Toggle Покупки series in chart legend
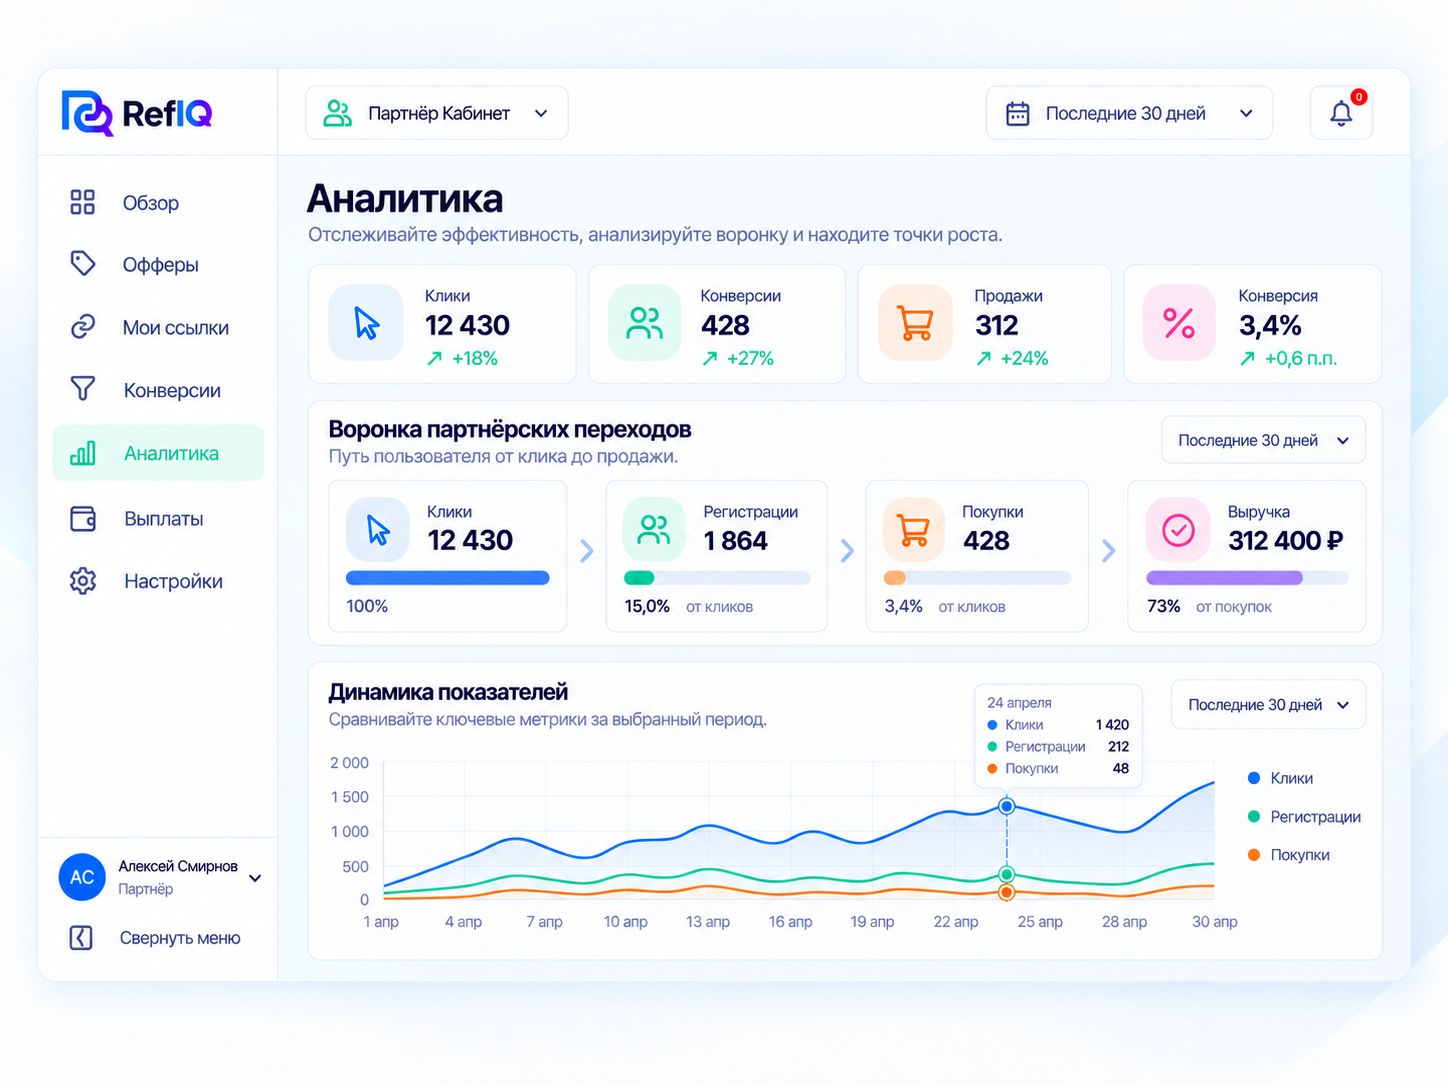Image resolution: width=1448 pixels, height=1086 pixels. 1288,855
